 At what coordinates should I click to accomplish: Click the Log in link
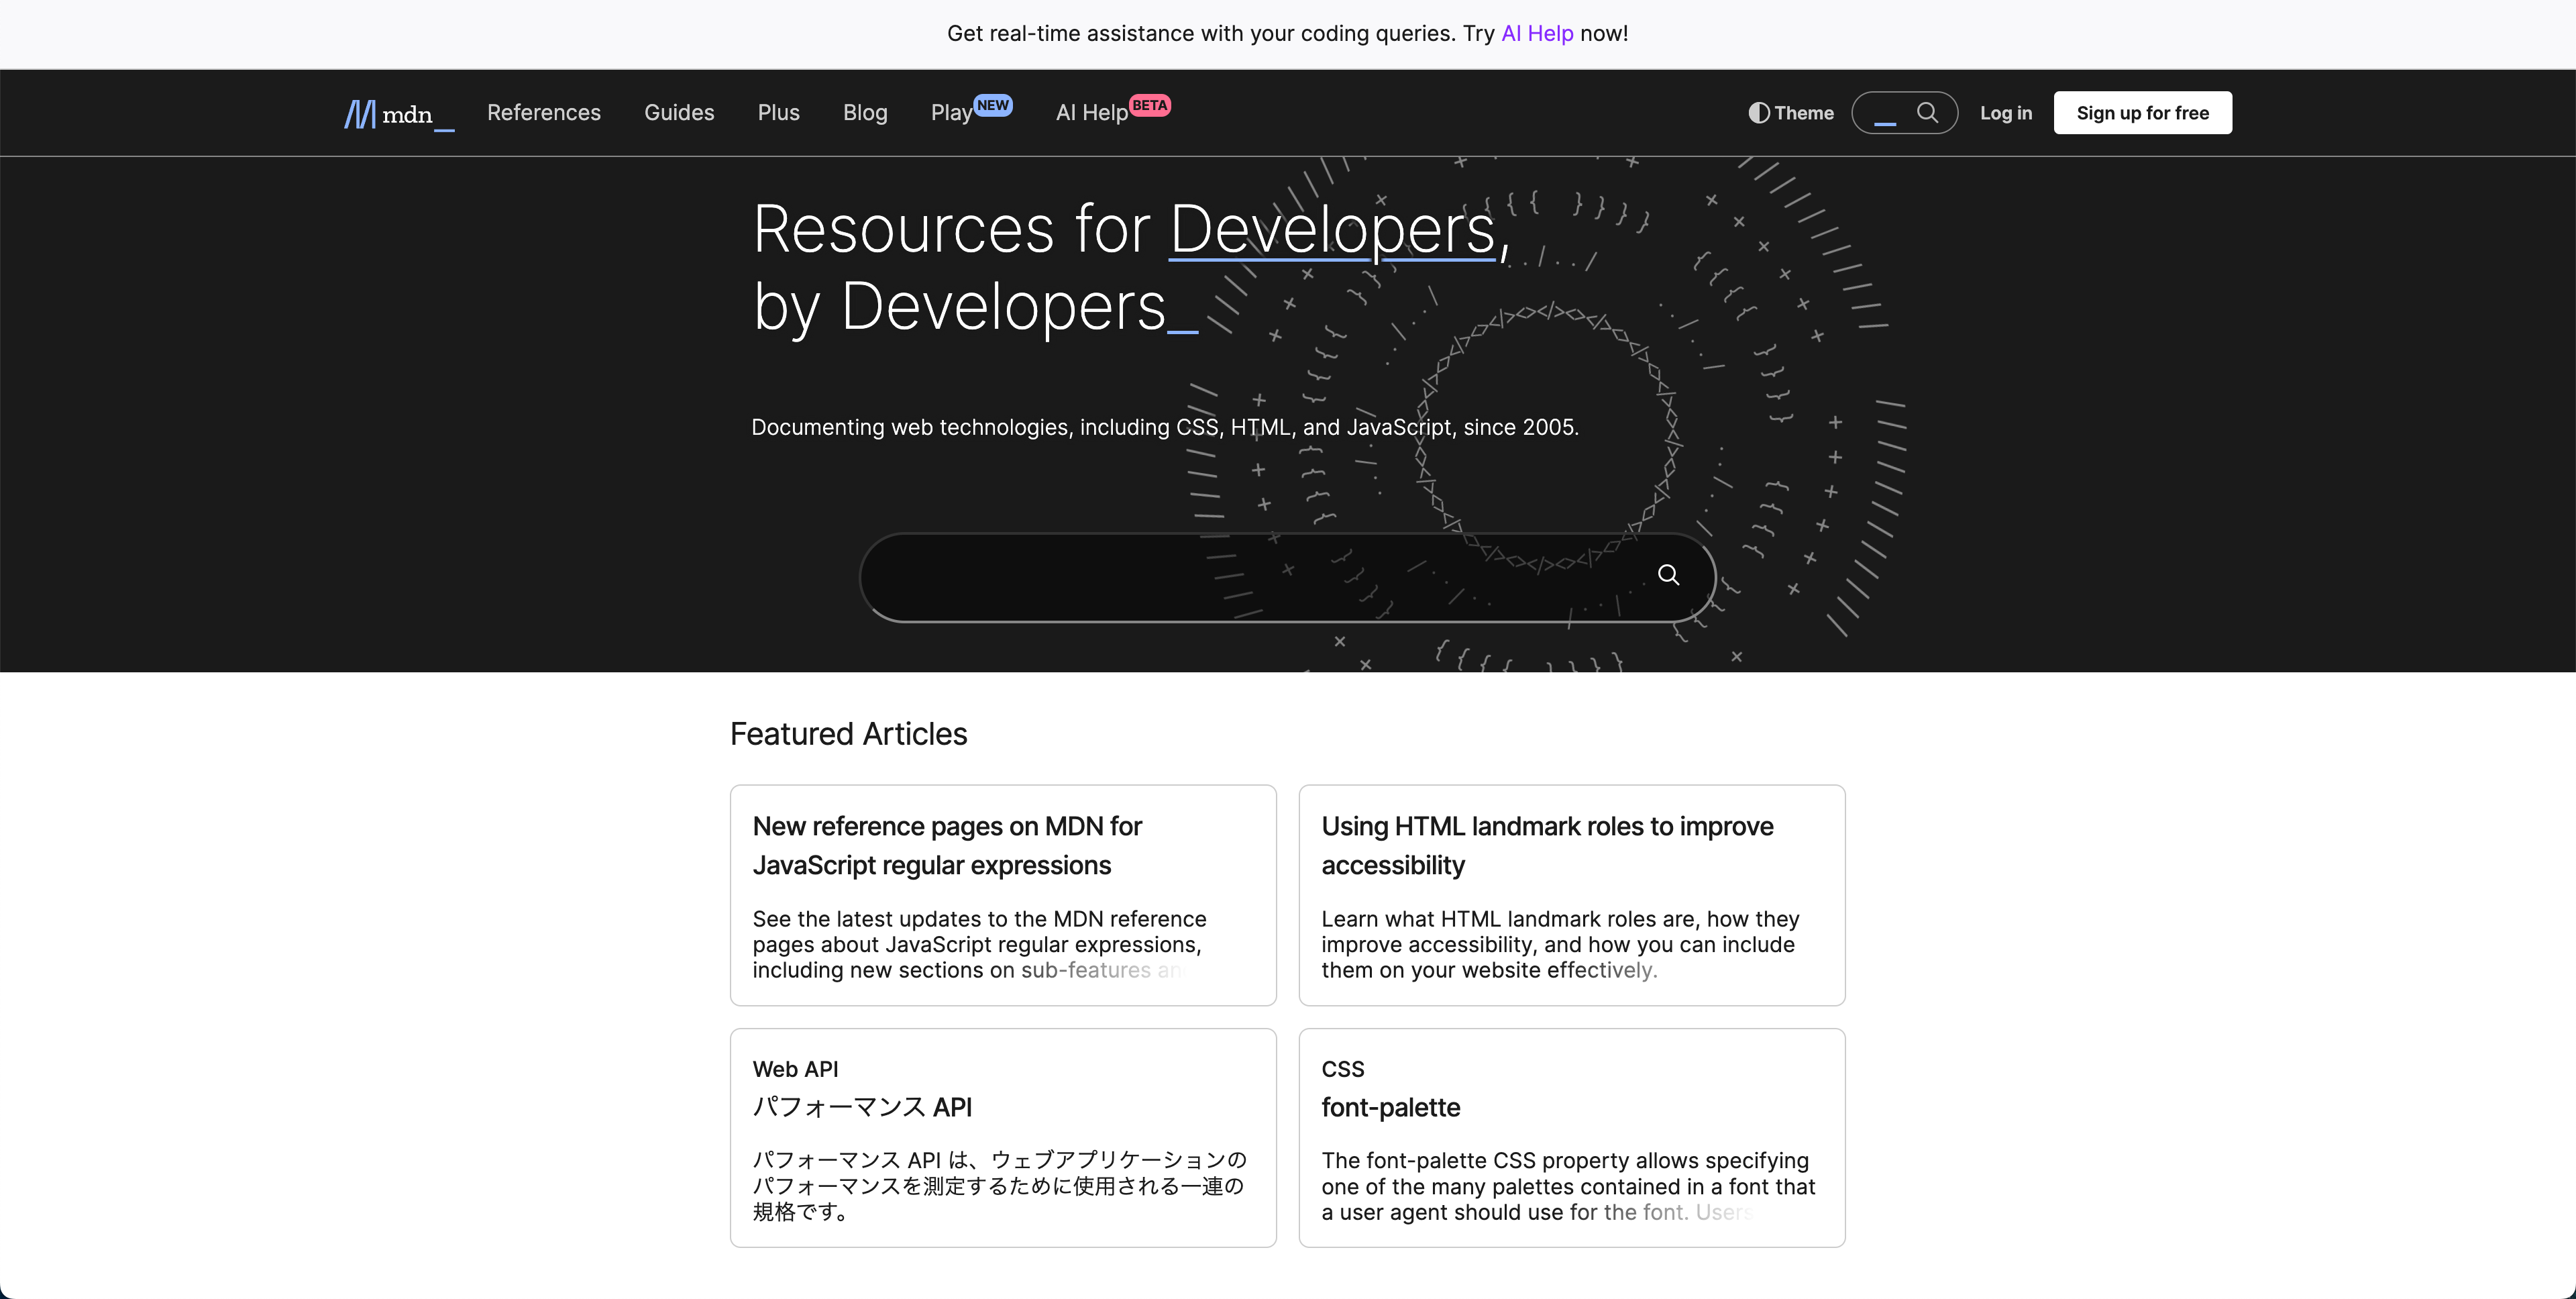(x=2005, y=113)
